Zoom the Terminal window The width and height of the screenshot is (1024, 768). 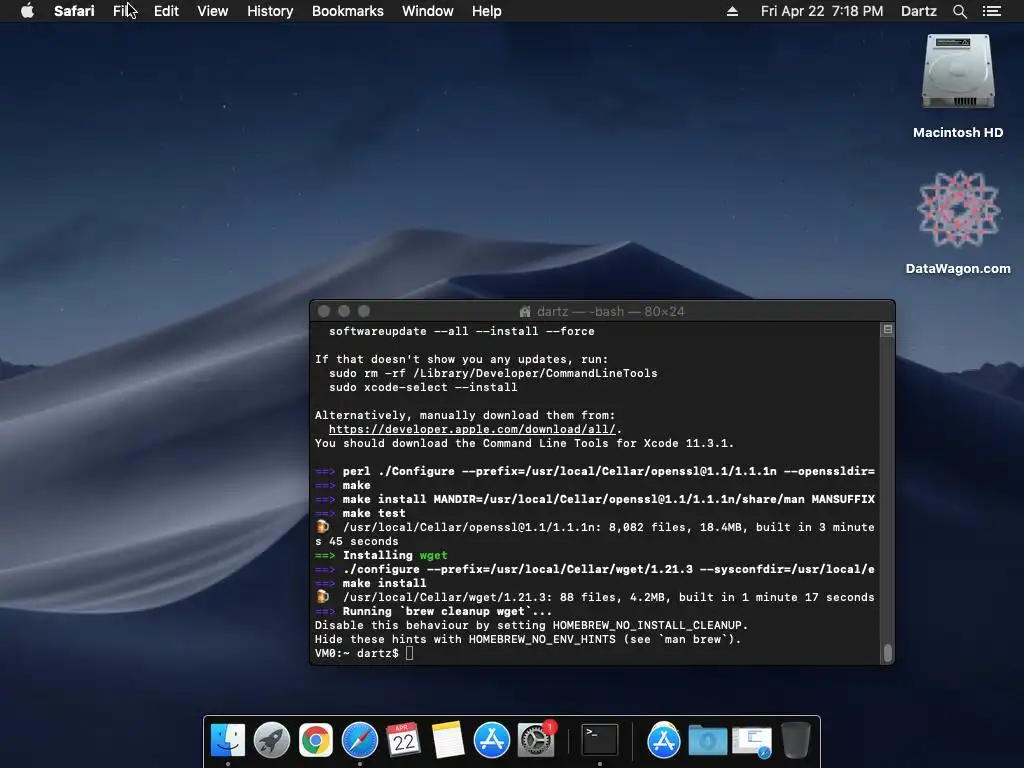coord(364,311)
